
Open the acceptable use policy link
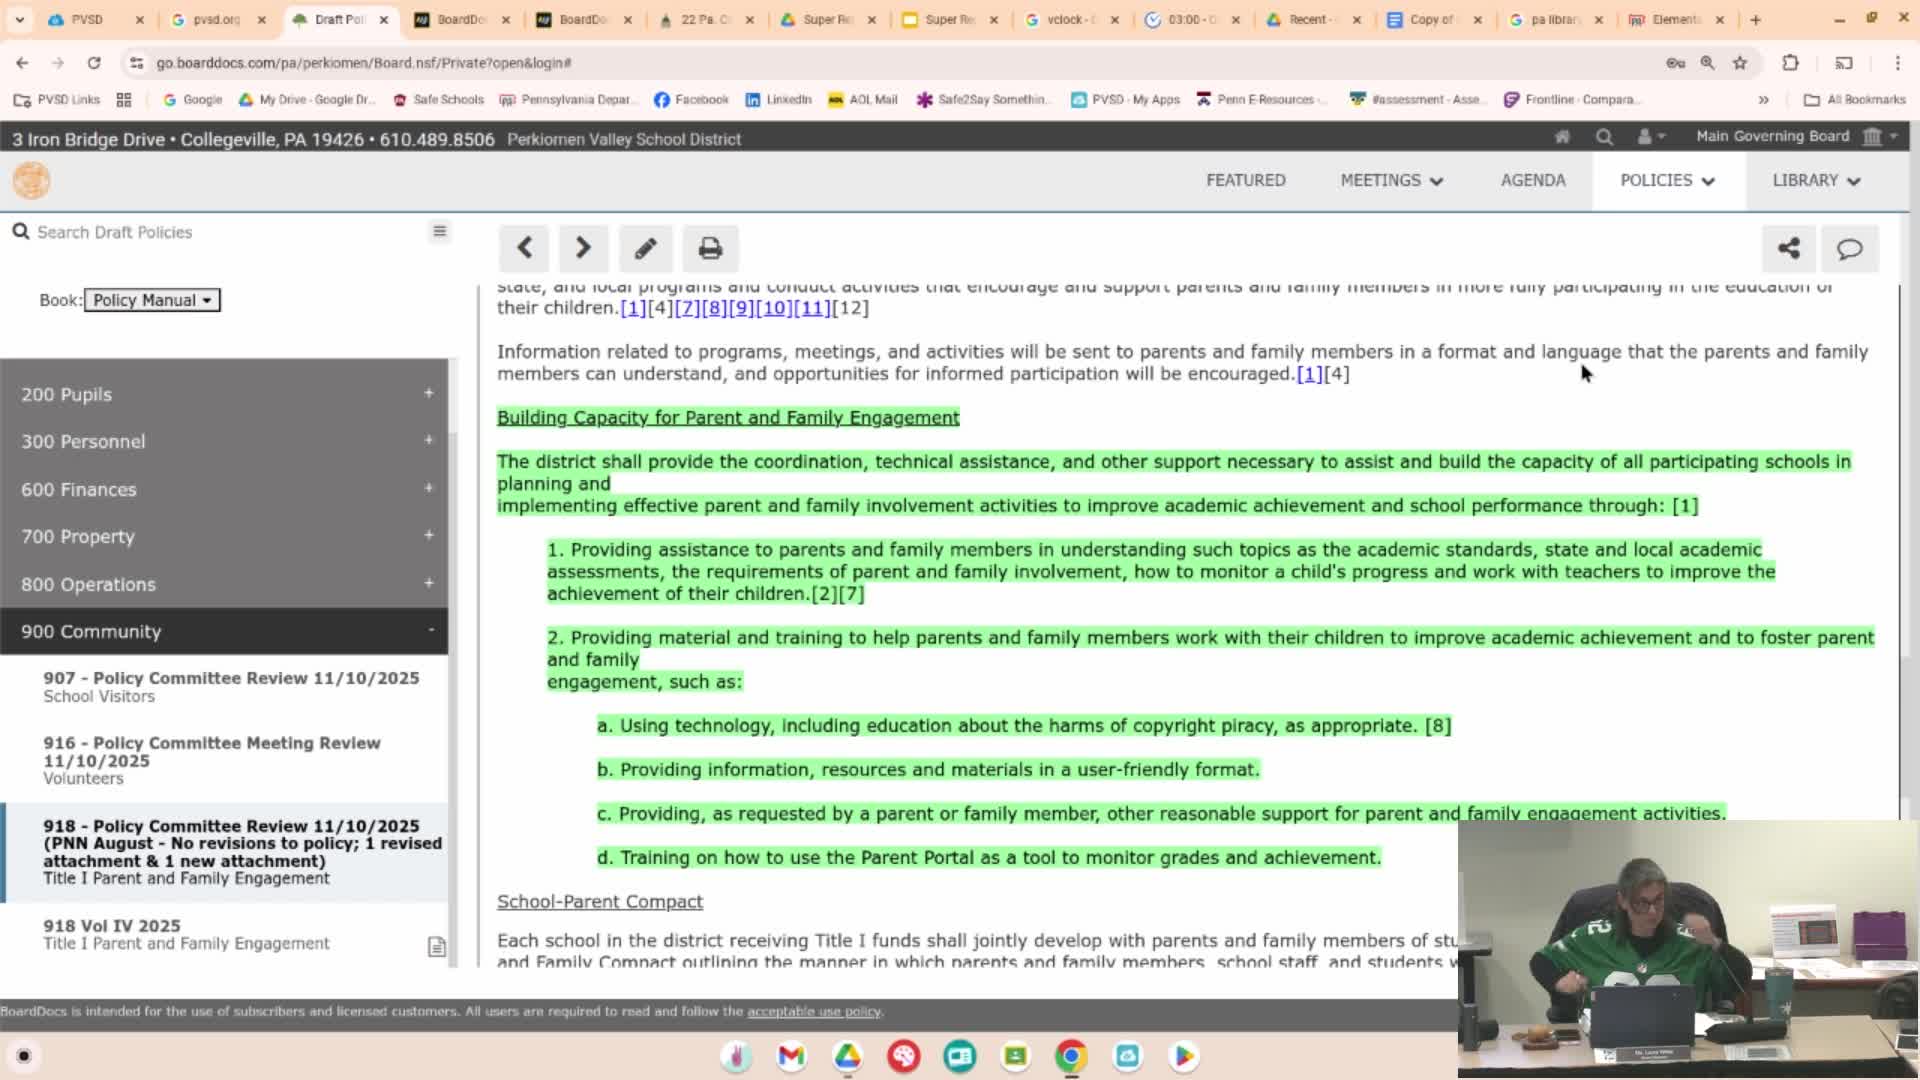click(x=813, y=1011)
